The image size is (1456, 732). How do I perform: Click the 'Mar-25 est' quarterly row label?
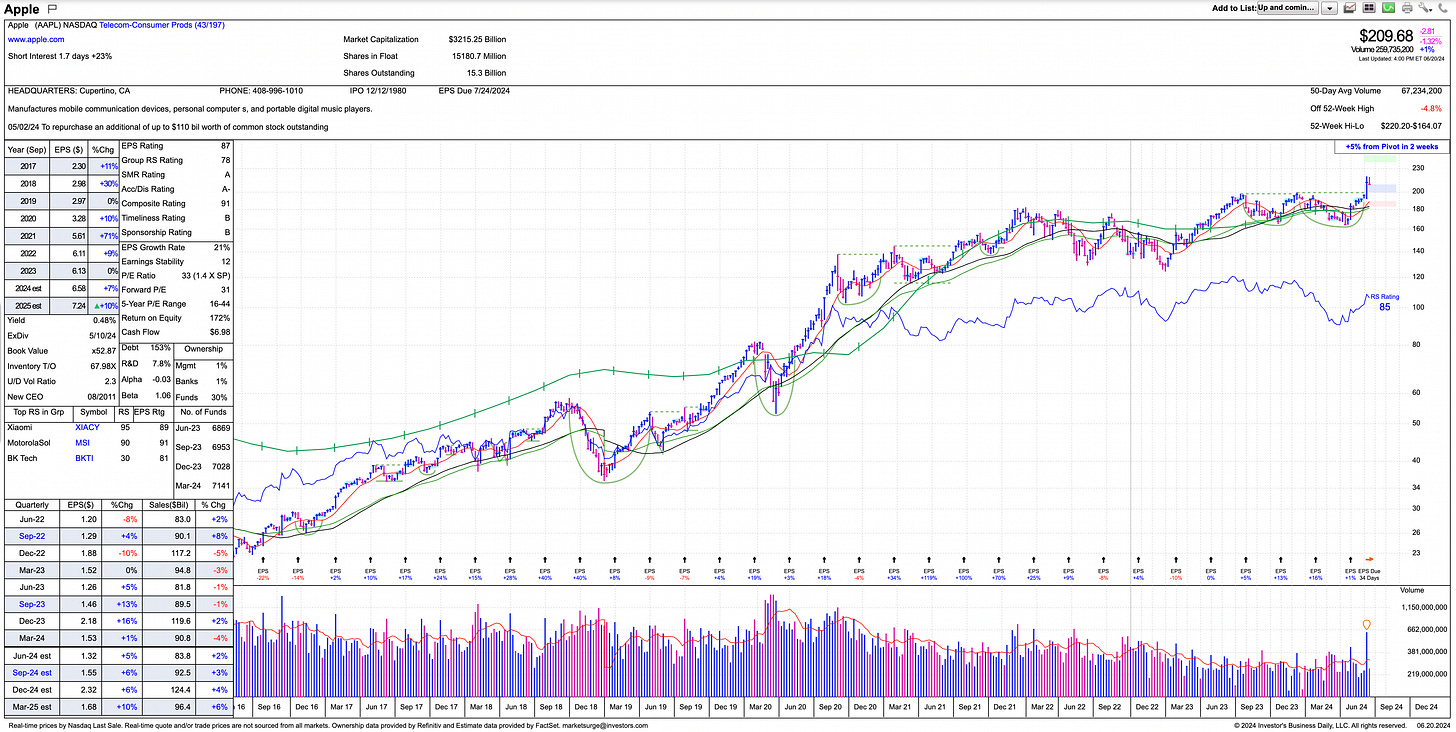point(30,705)
